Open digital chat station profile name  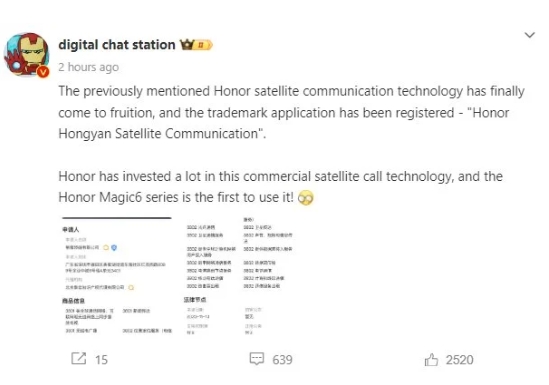pos(117,45)
